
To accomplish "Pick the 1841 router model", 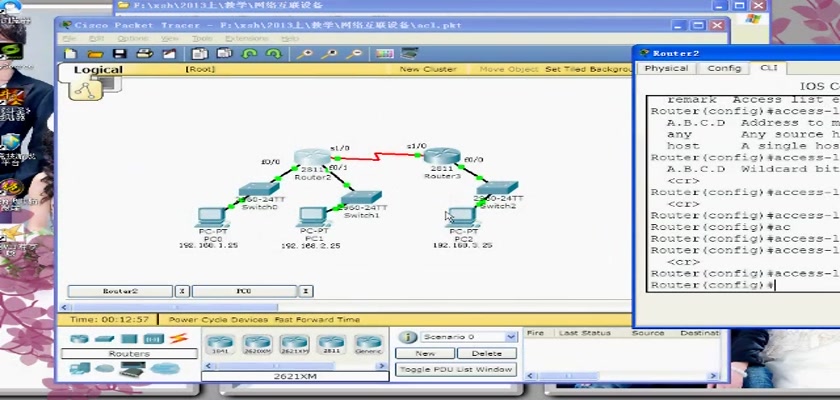I will point(220,344).
